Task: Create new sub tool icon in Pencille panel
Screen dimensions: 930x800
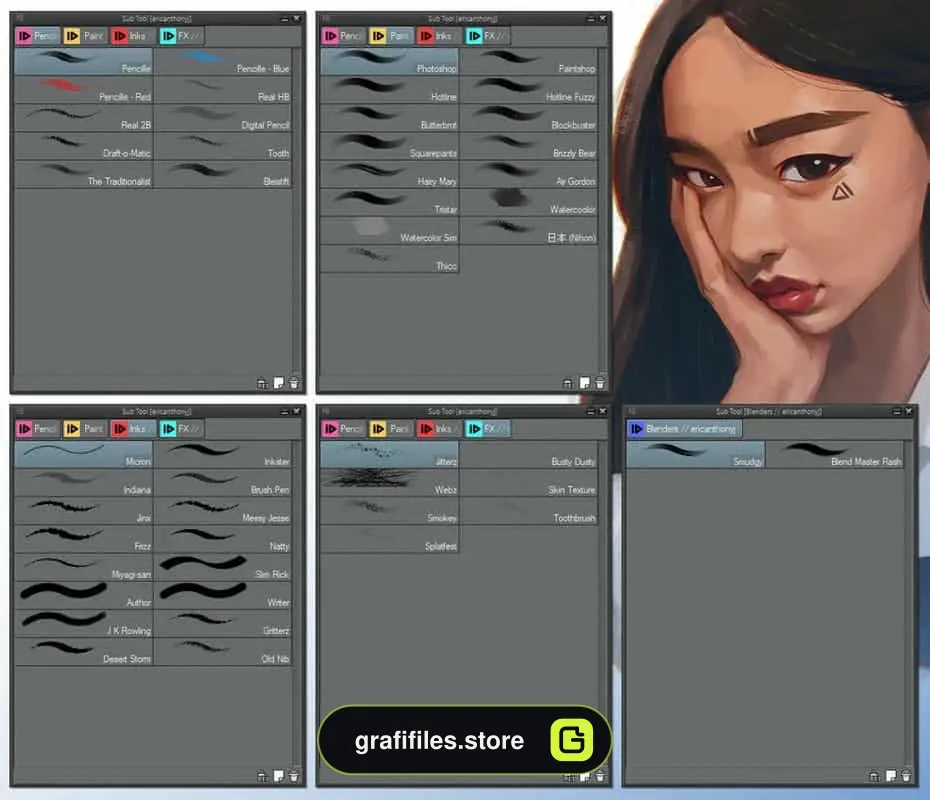Action: click(279, 383)
